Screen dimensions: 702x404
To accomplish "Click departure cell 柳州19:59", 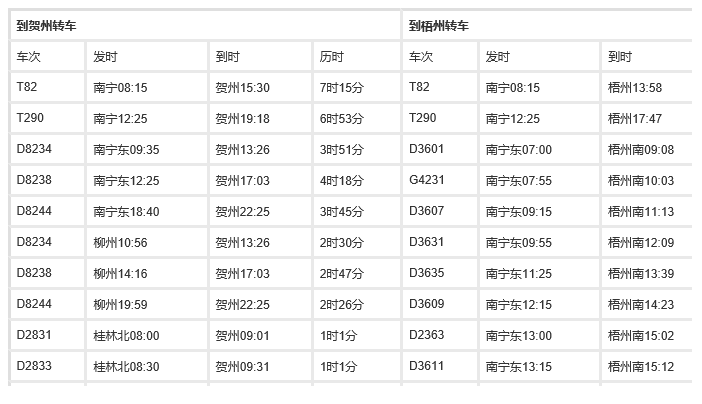I will coord(120,305).
